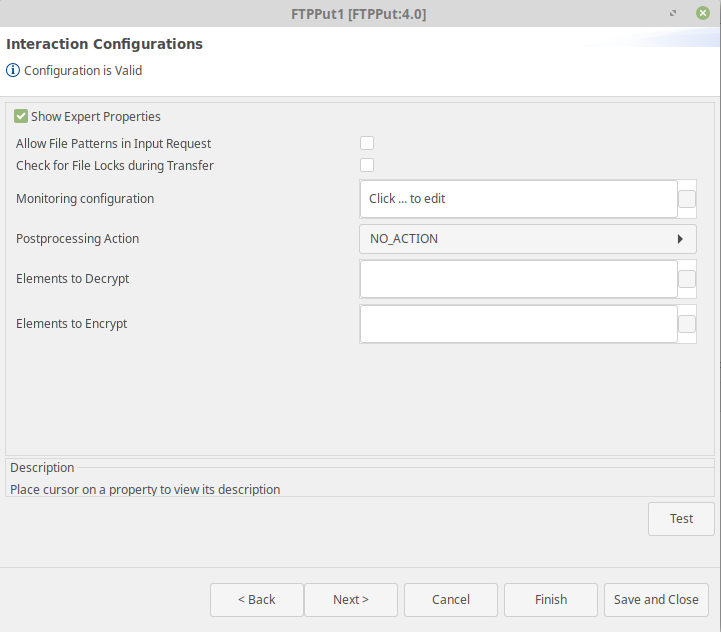
Task: Enable Allow File Patterns in Input Request
Action: pos(367,143)
